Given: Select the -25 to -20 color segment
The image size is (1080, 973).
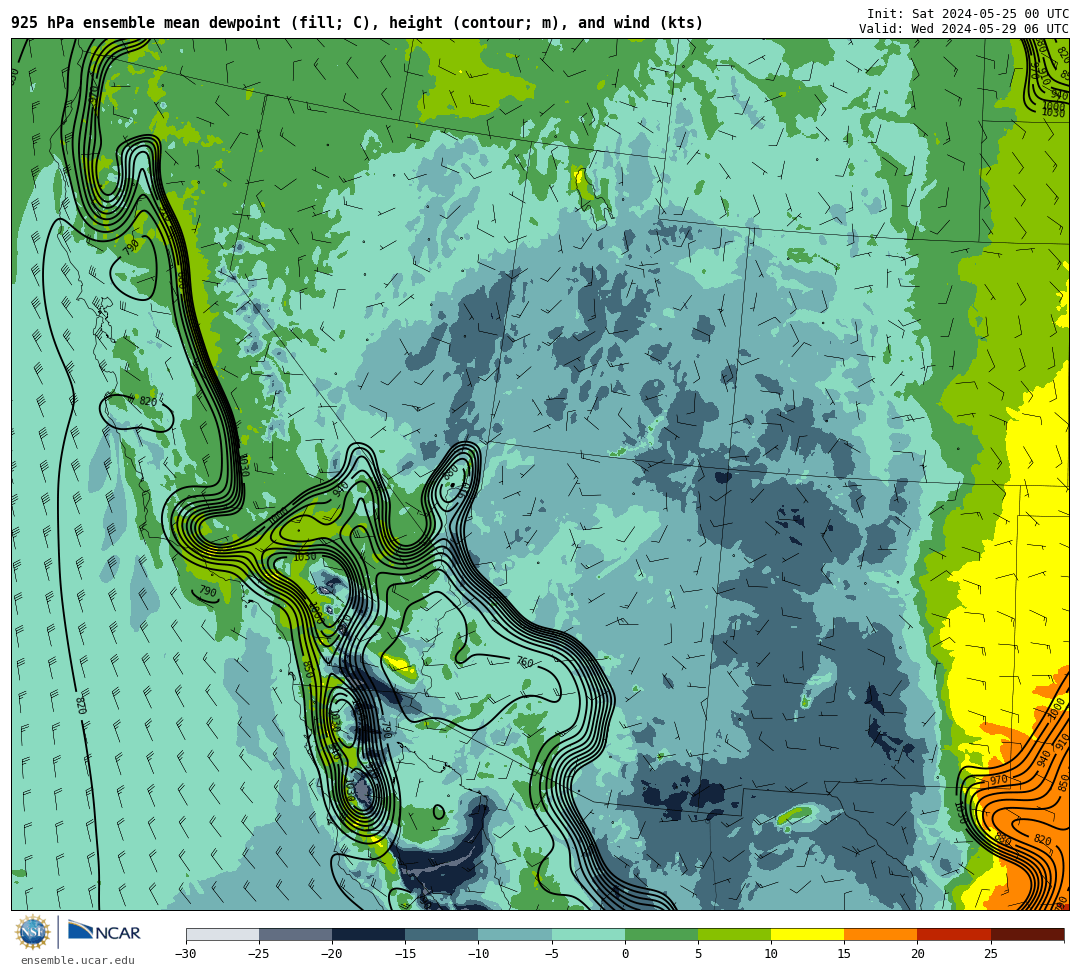Looking at the screenshot, I should pos(295,934).
